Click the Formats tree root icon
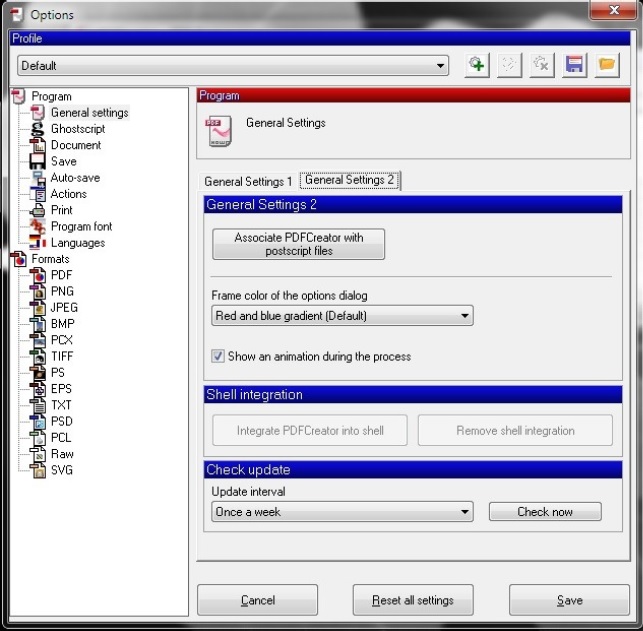Viewport: 643px width, 631px height. pos(18,259)
